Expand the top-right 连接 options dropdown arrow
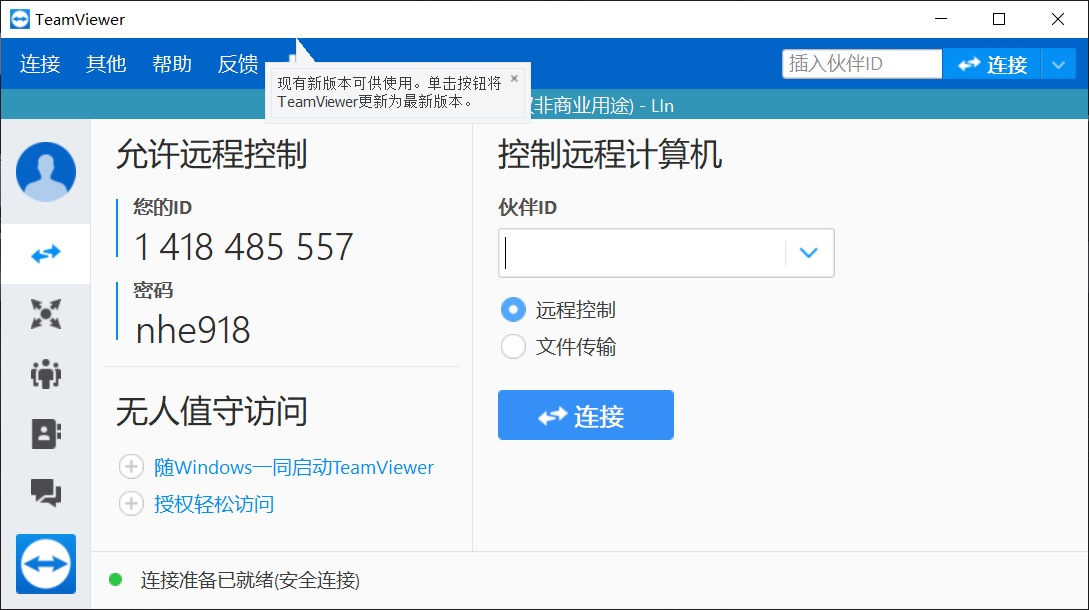 coord(1058,65)
